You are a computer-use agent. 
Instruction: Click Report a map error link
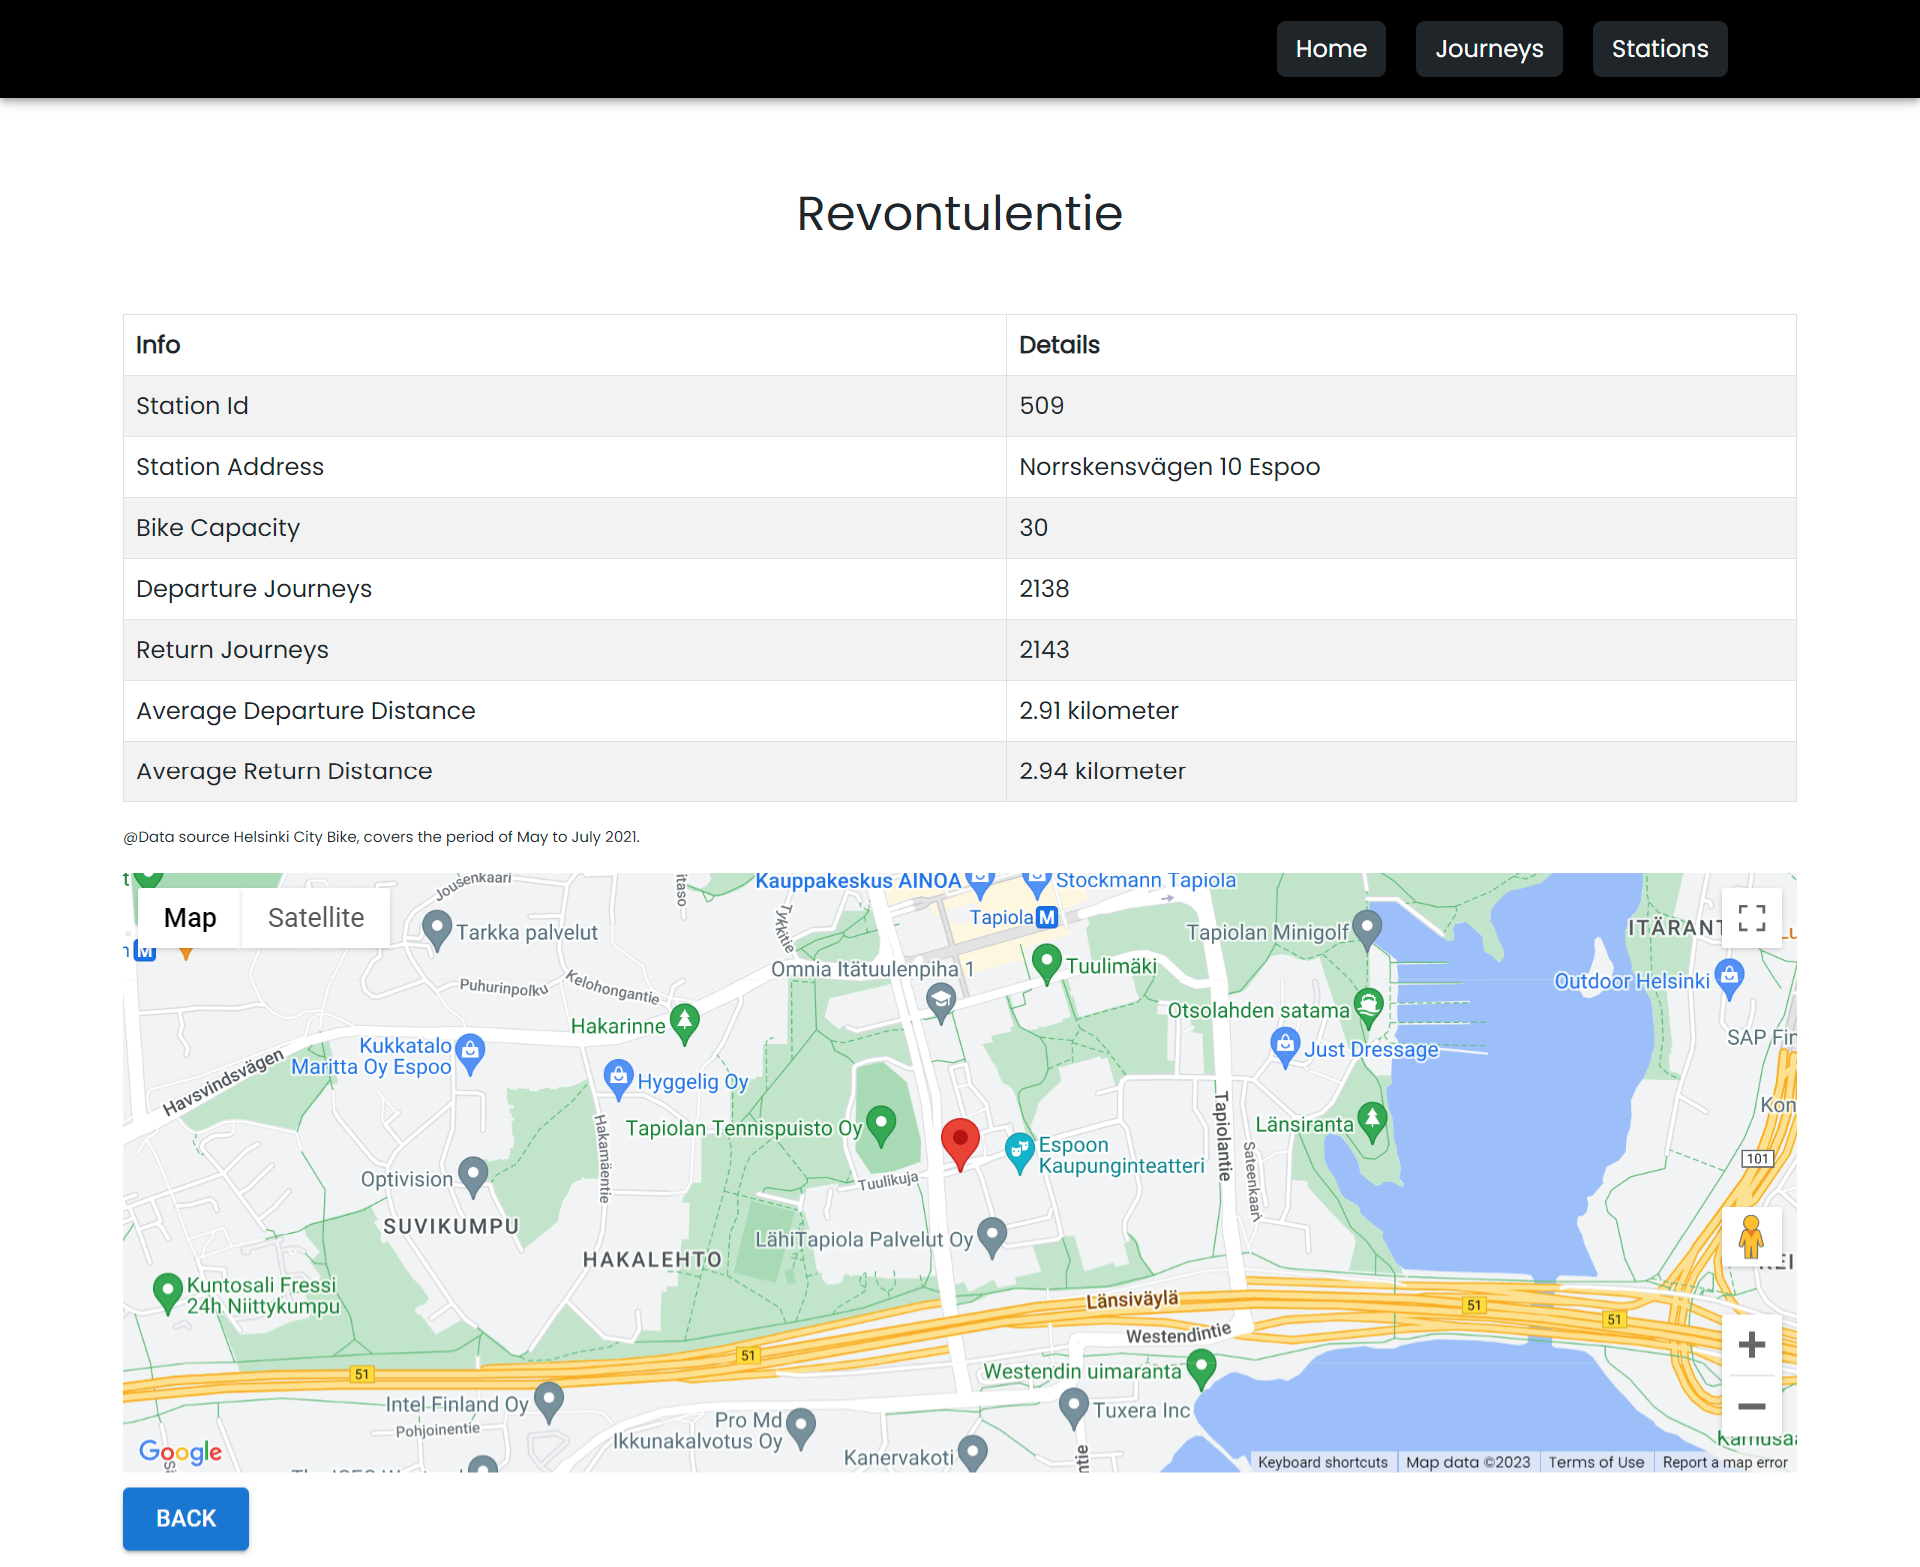pos(1724,1462)
